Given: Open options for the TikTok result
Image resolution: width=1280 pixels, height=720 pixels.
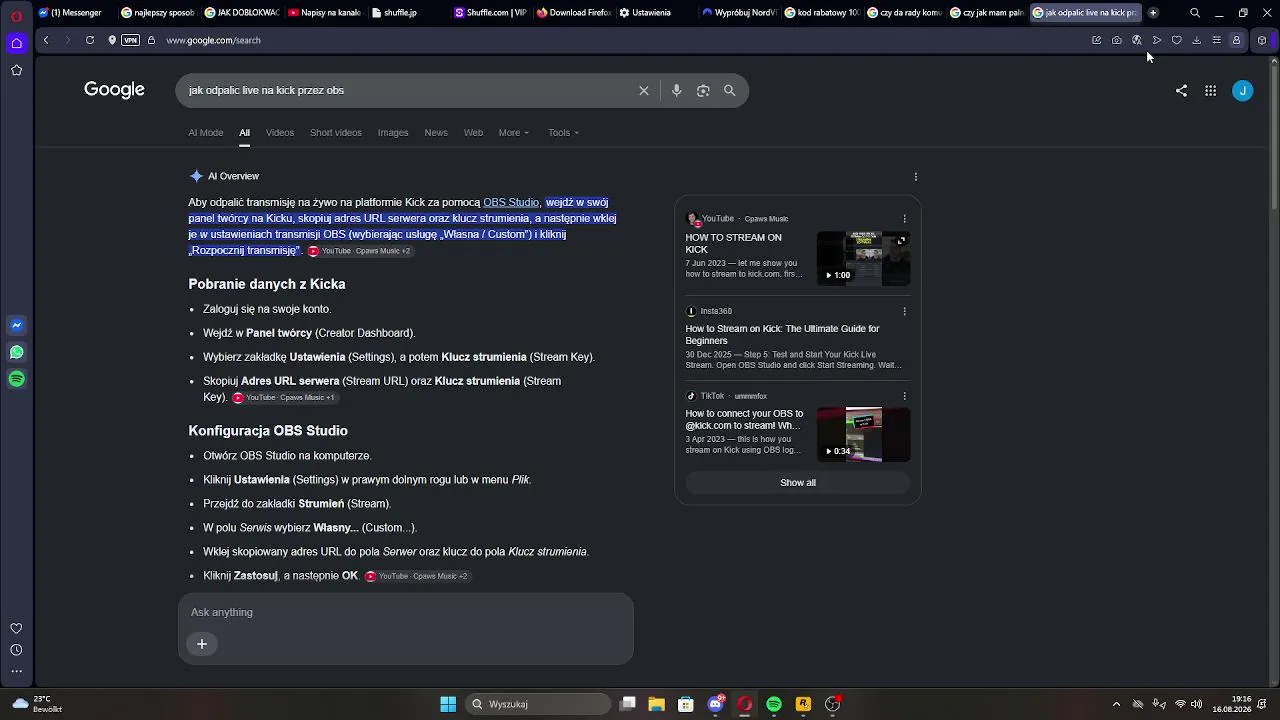Looking at the screenshot, I should point(905,396).
